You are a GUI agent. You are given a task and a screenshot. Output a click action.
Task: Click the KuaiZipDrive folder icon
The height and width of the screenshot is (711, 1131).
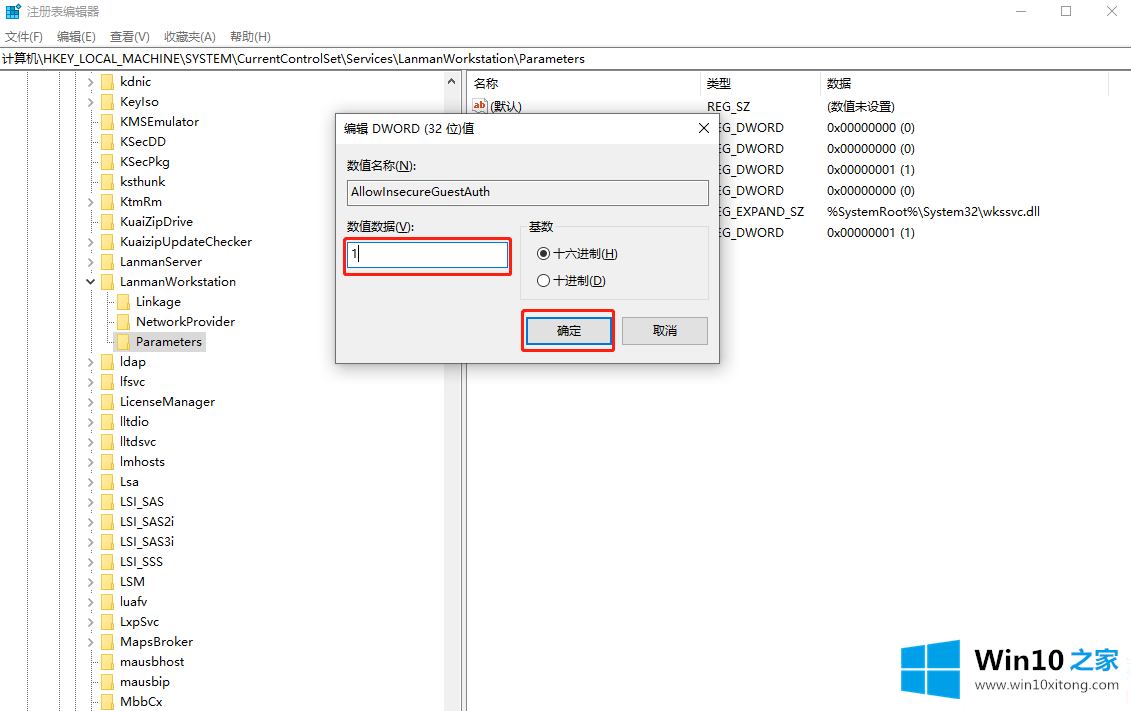tap(107, 222)
